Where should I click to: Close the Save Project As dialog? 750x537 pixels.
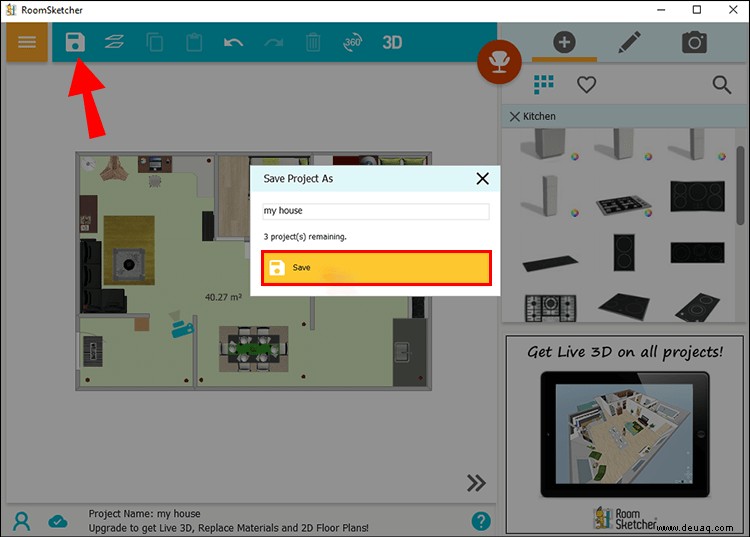coord(483,178)
